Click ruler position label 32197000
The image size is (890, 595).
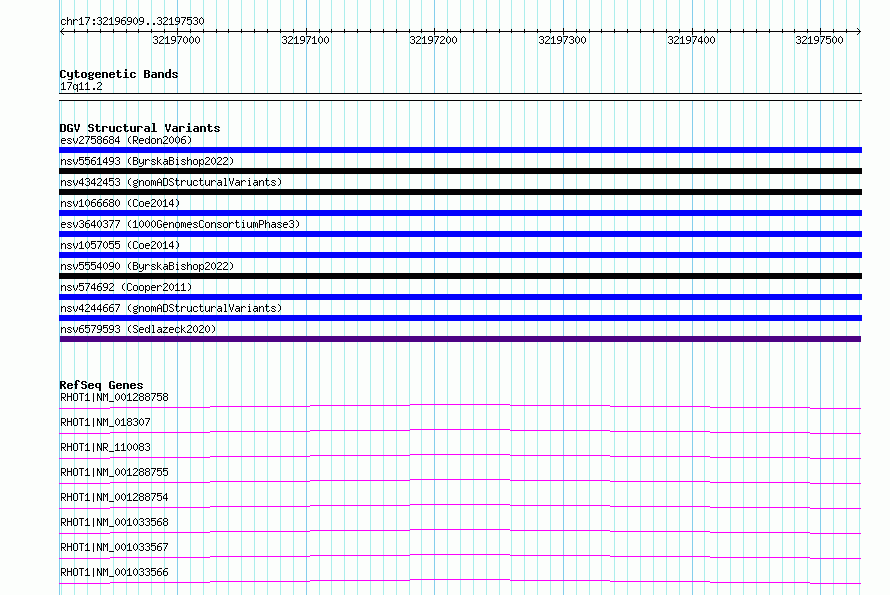coord(177,40)
